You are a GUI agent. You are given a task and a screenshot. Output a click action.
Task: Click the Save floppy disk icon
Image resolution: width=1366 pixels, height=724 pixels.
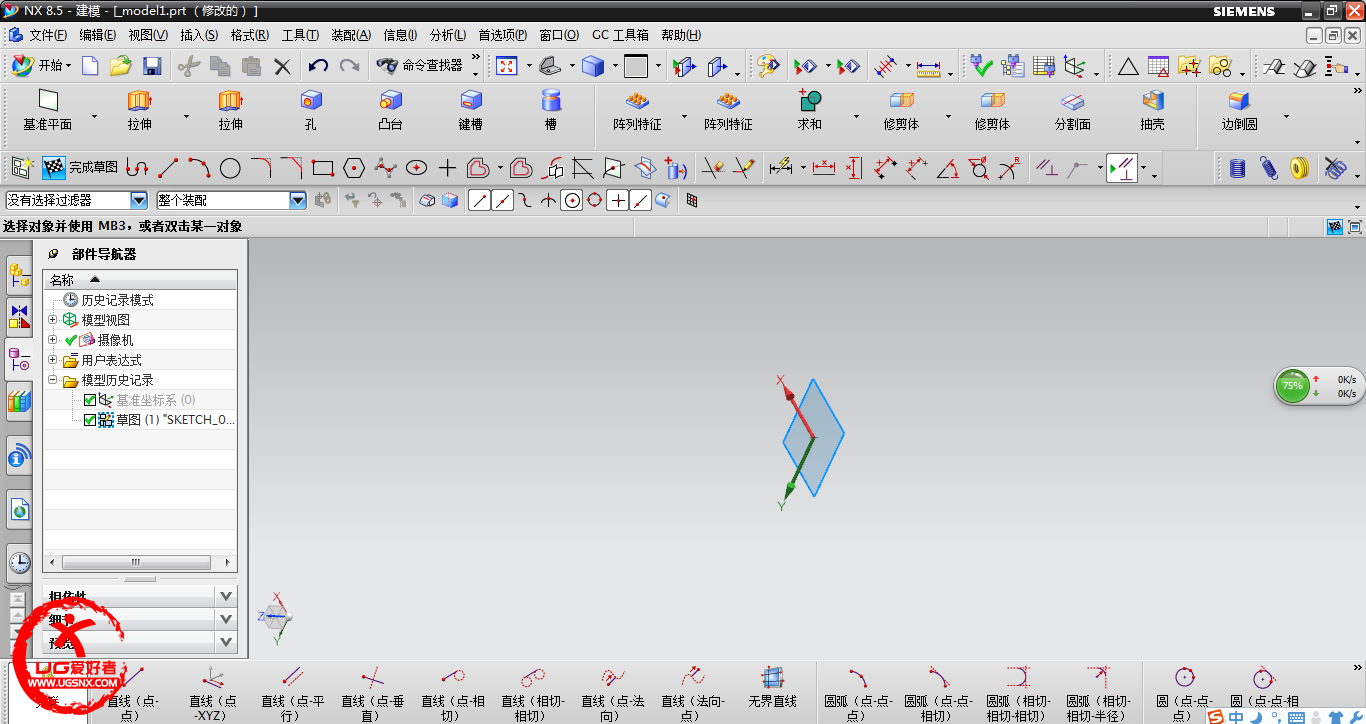(x=152, y=66)
